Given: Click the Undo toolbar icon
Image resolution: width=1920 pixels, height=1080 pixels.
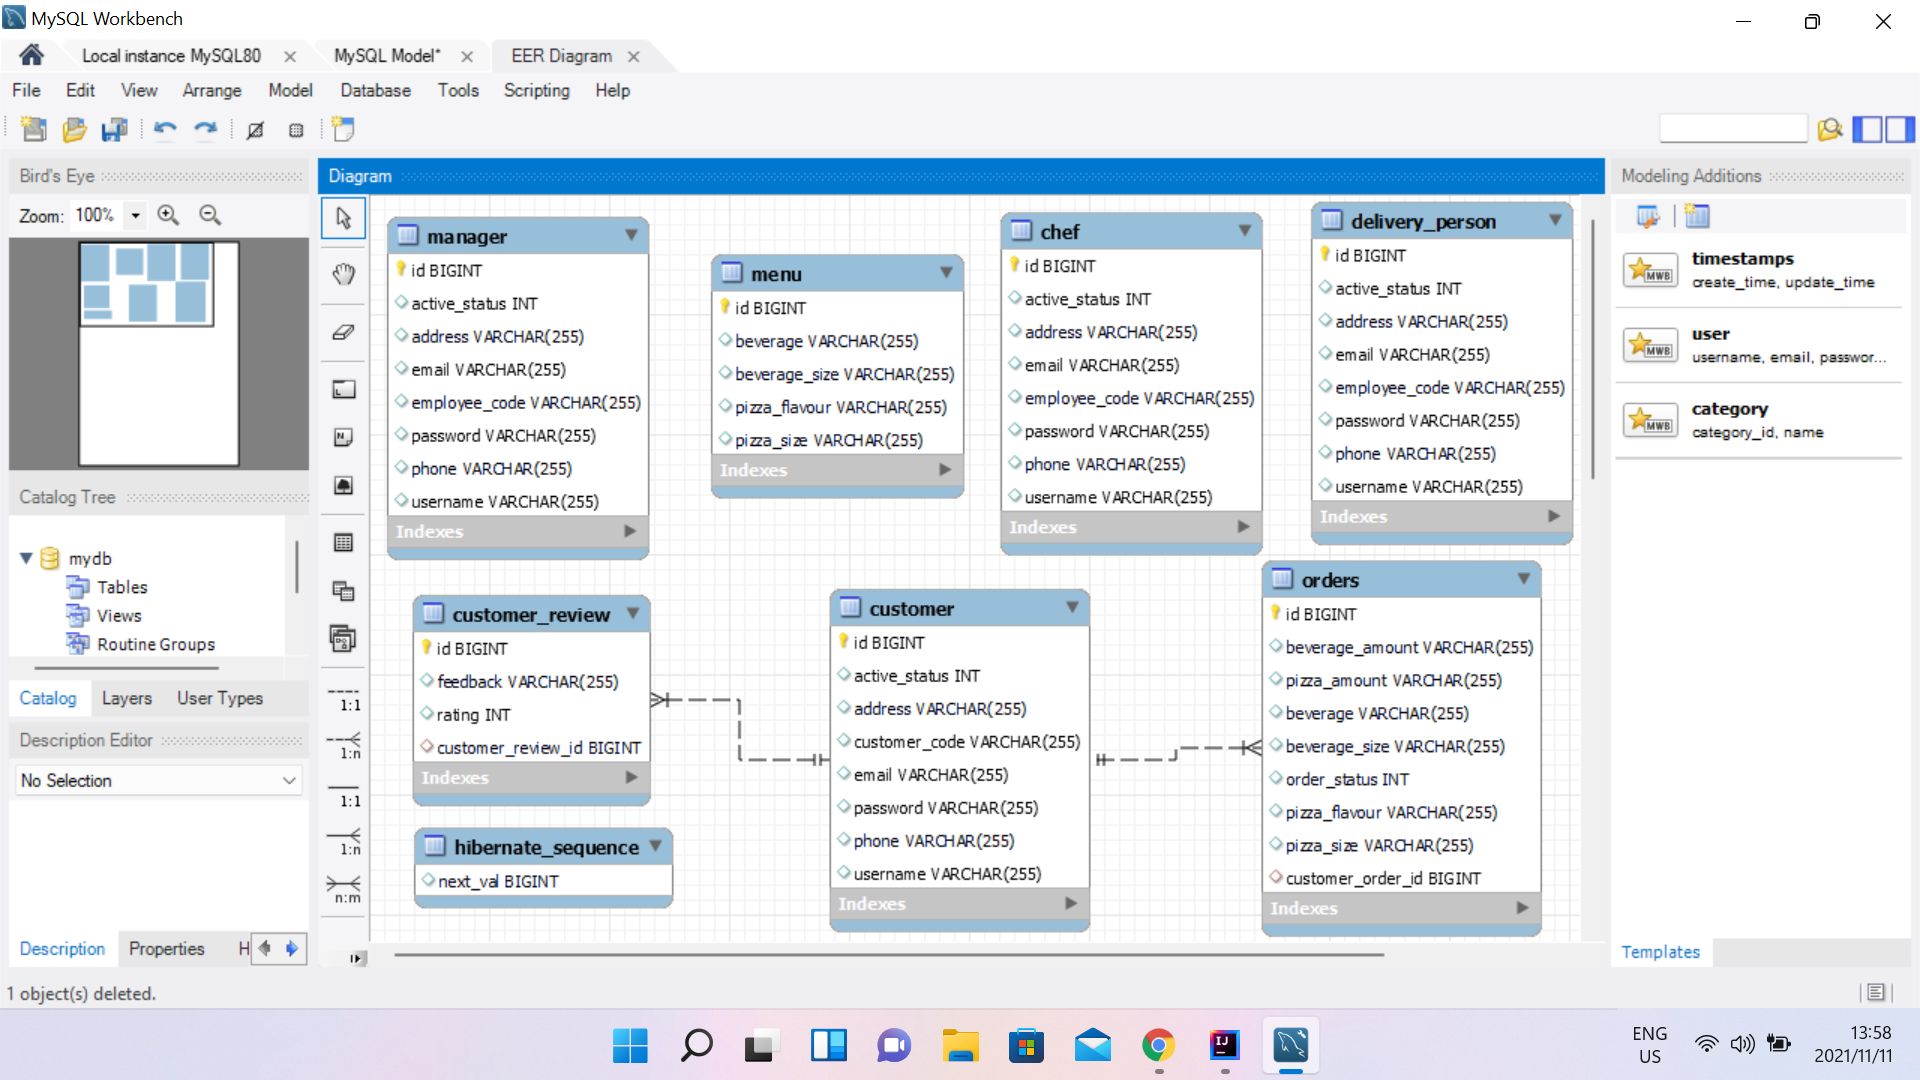Looking at the screenshot, I should [x=164, y=129].
